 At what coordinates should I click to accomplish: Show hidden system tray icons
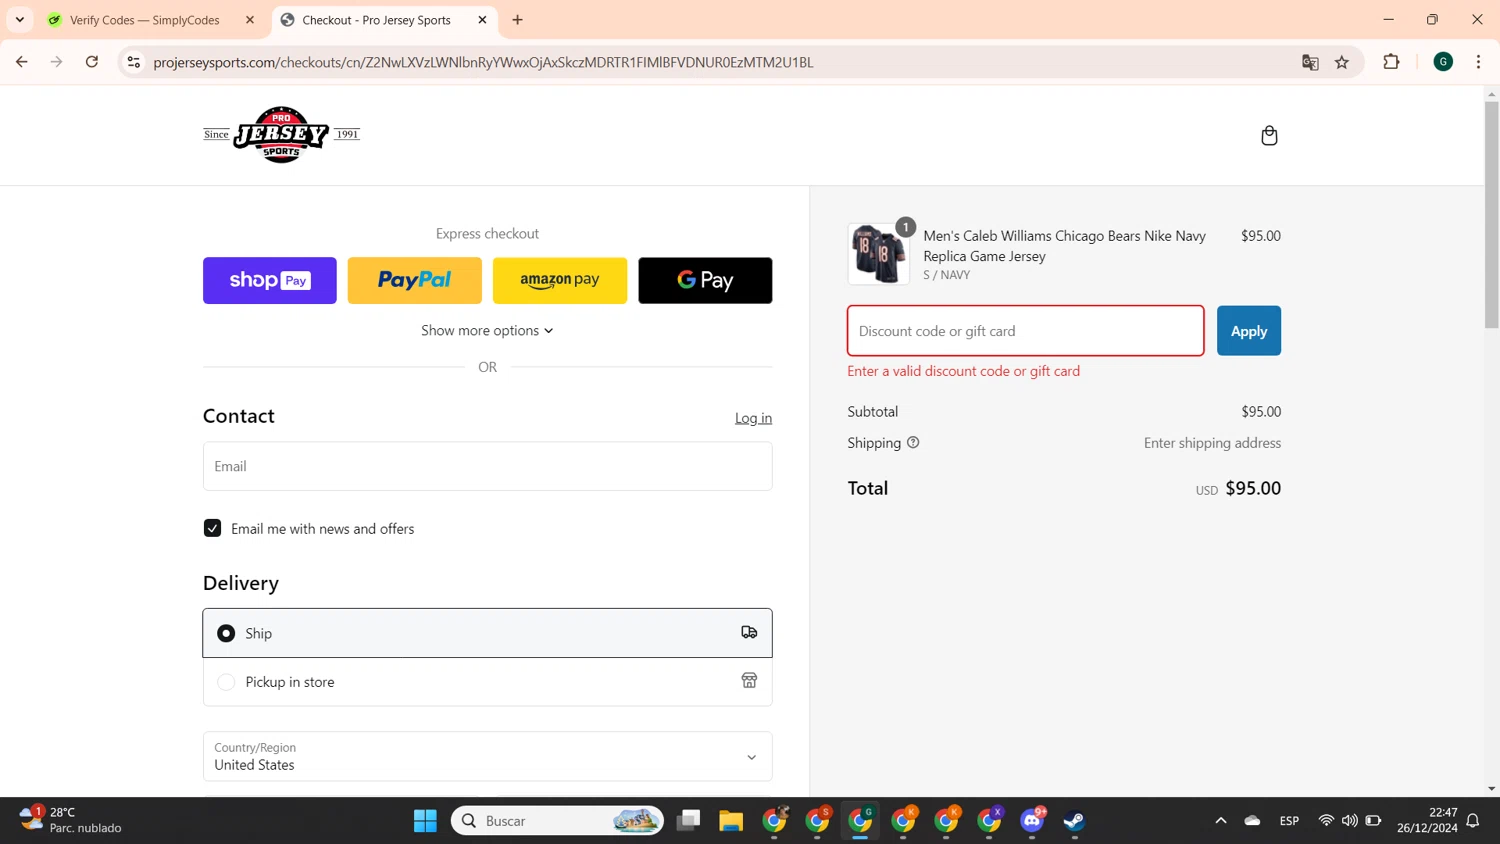pos(1221,820)
